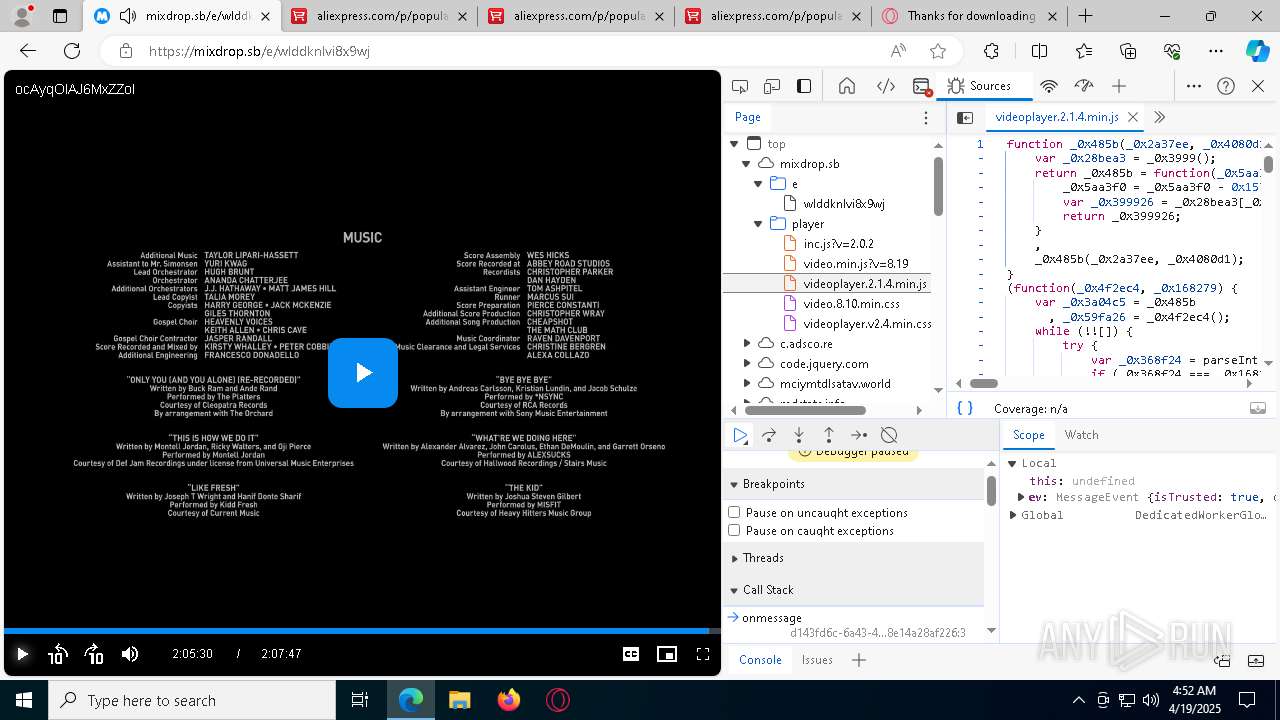This screenshot has height=720, width=1280.
Task: Open DevTools help icon
Action: tap(1226, 87)
